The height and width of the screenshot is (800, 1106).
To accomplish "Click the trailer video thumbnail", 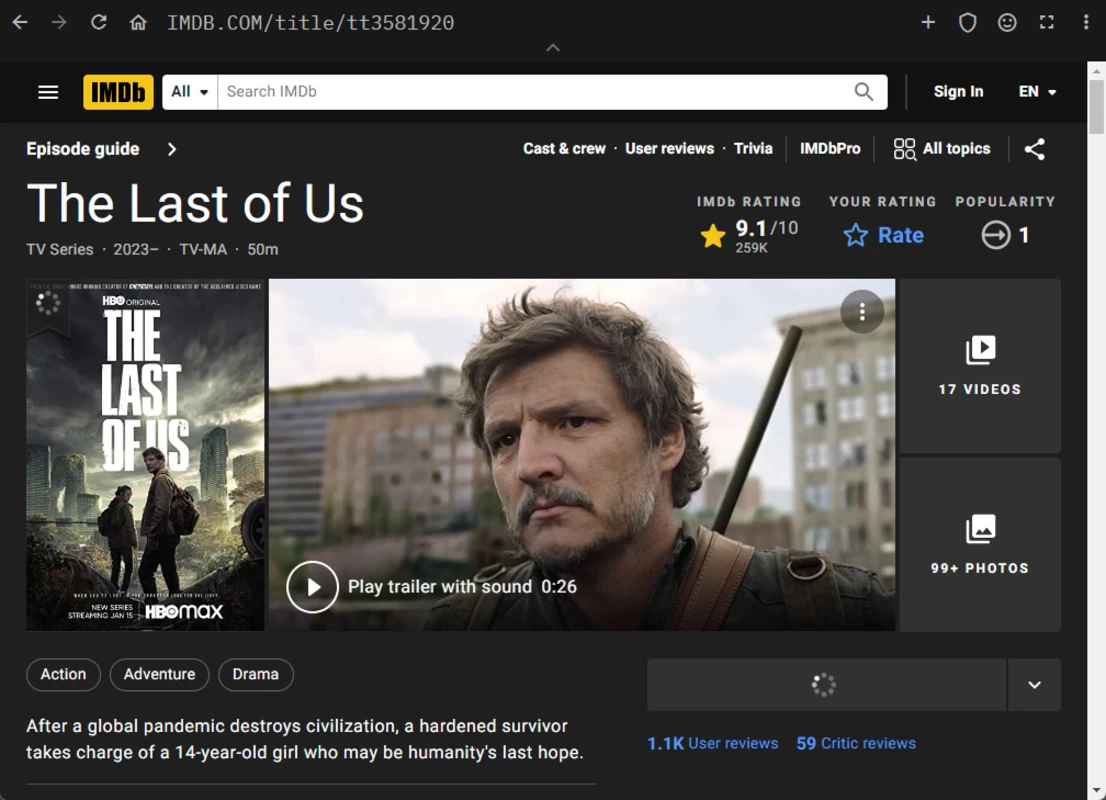I will coord(582,454).
